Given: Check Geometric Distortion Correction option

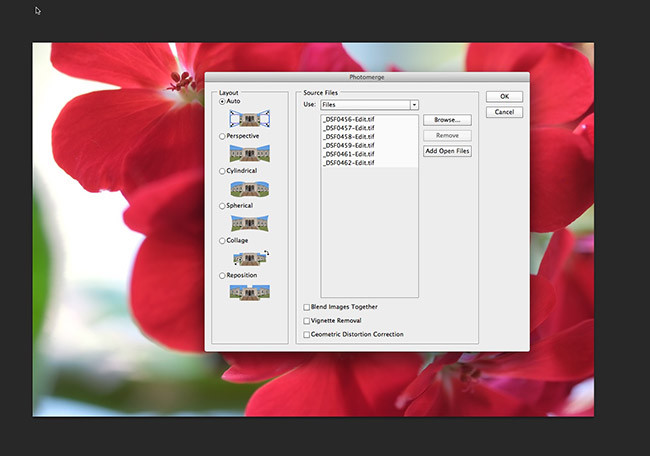Looking at the screenshot, I should coord(306,335).
